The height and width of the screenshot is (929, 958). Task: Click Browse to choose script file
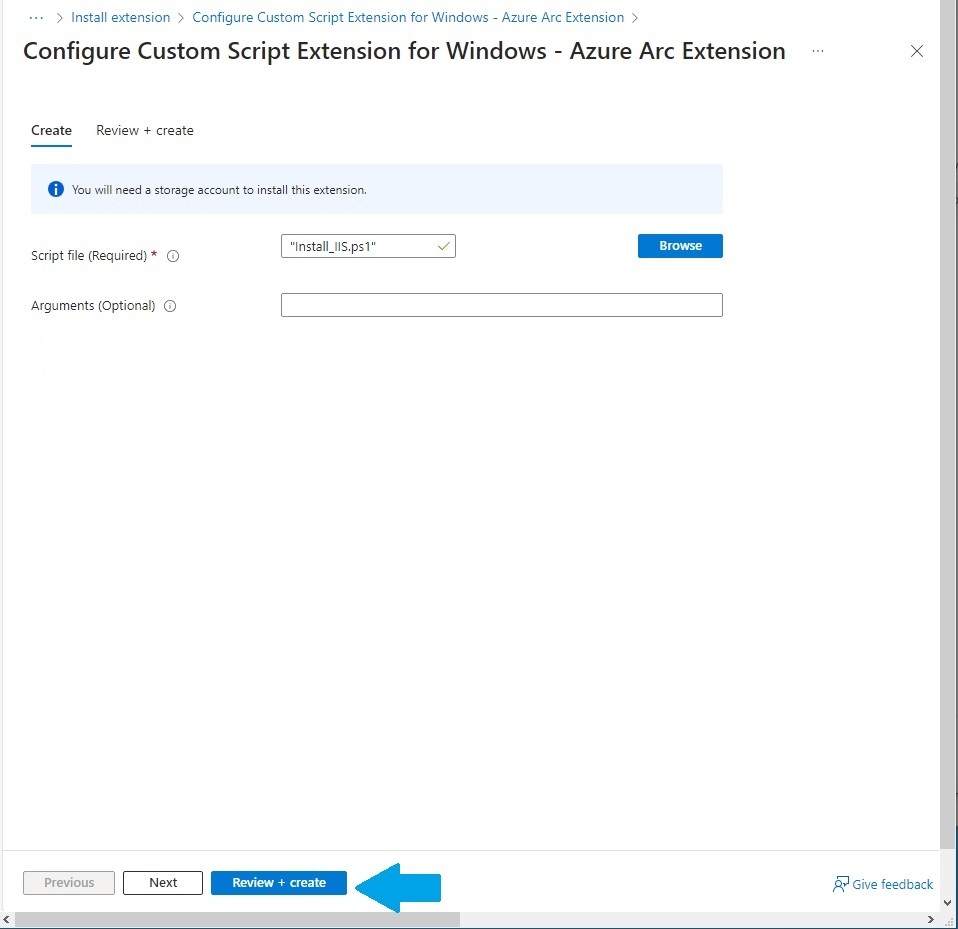click(680, 246)
